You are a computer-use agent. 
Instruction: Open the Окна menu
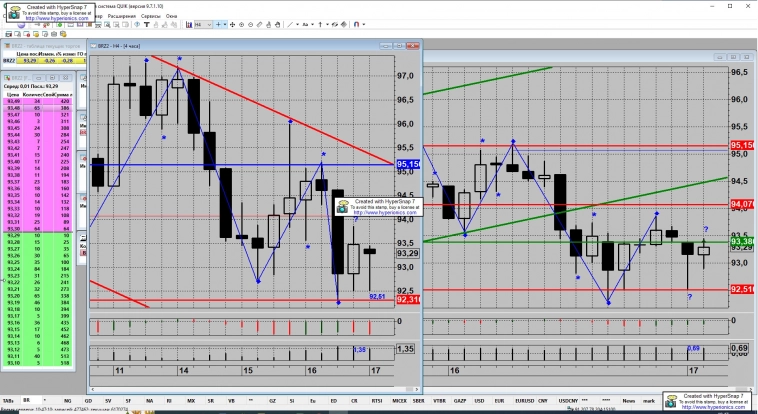coord(171,16)
